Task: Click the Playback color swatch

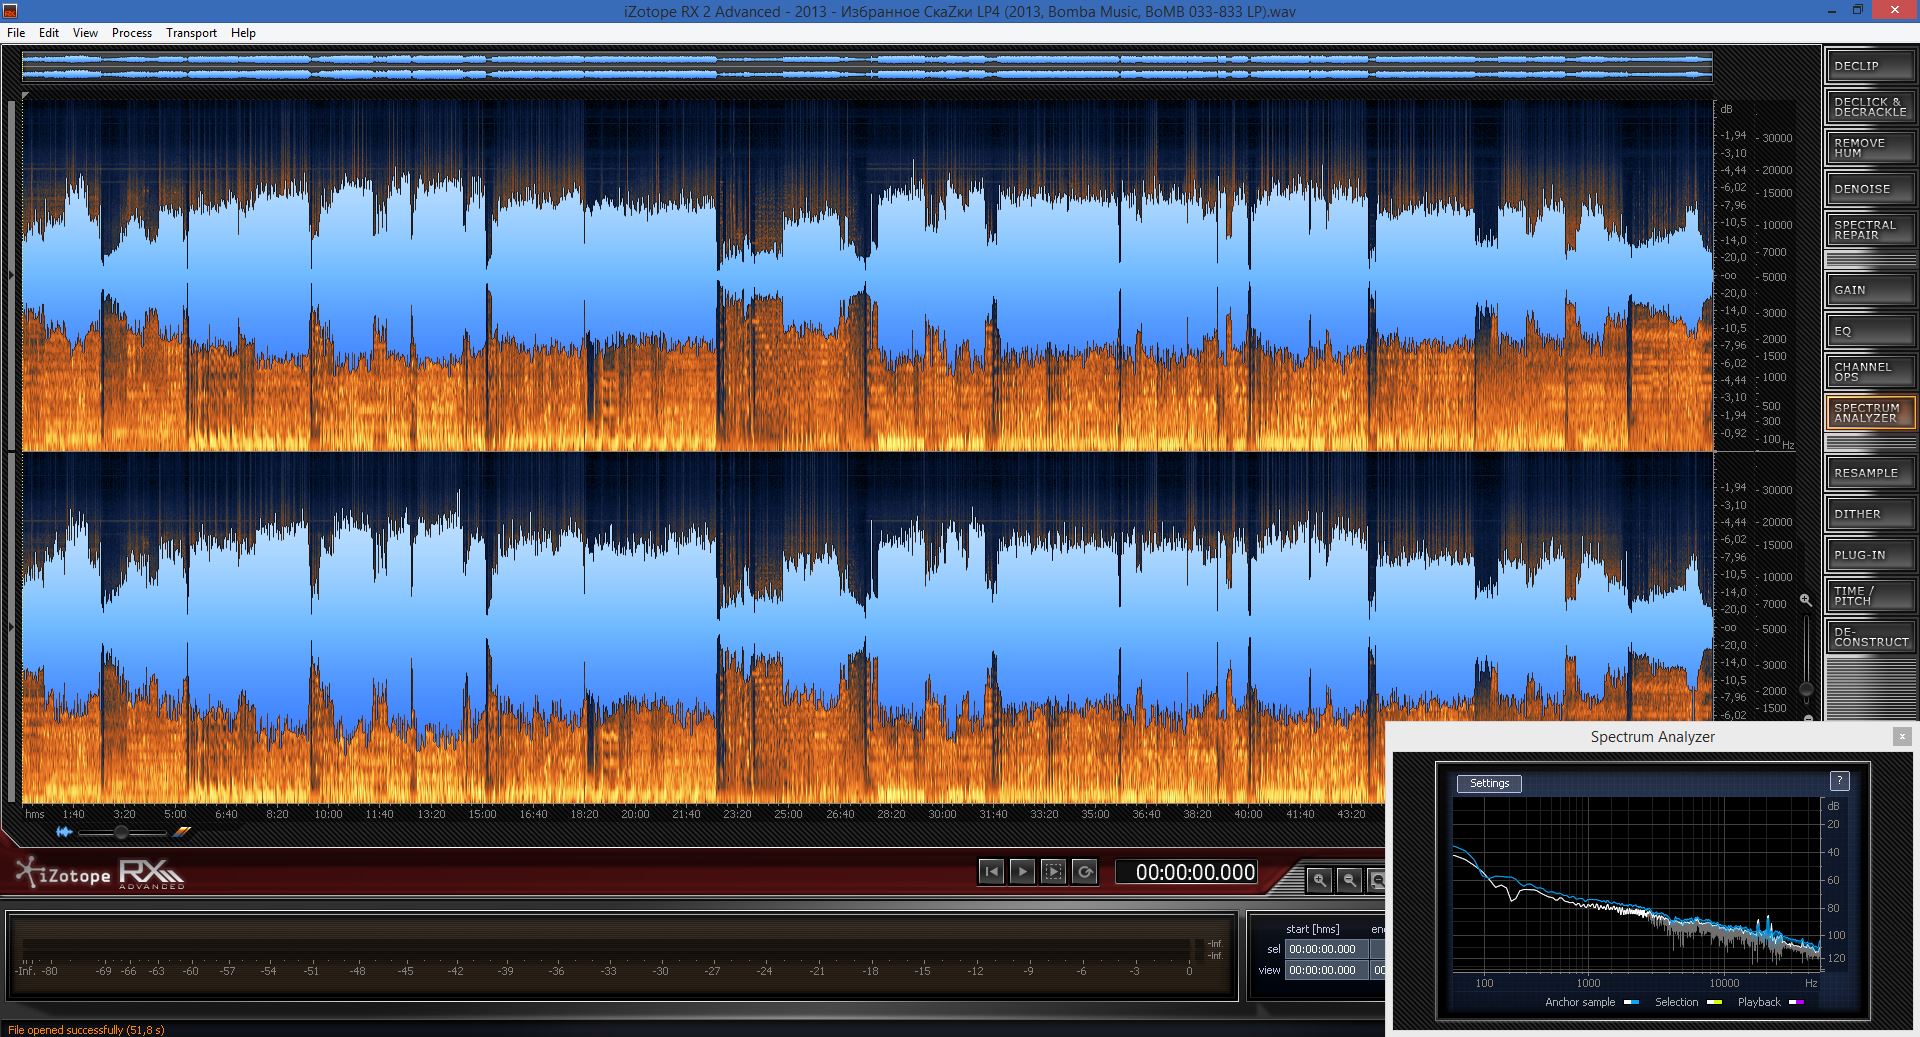Action: (1796, 1002)
